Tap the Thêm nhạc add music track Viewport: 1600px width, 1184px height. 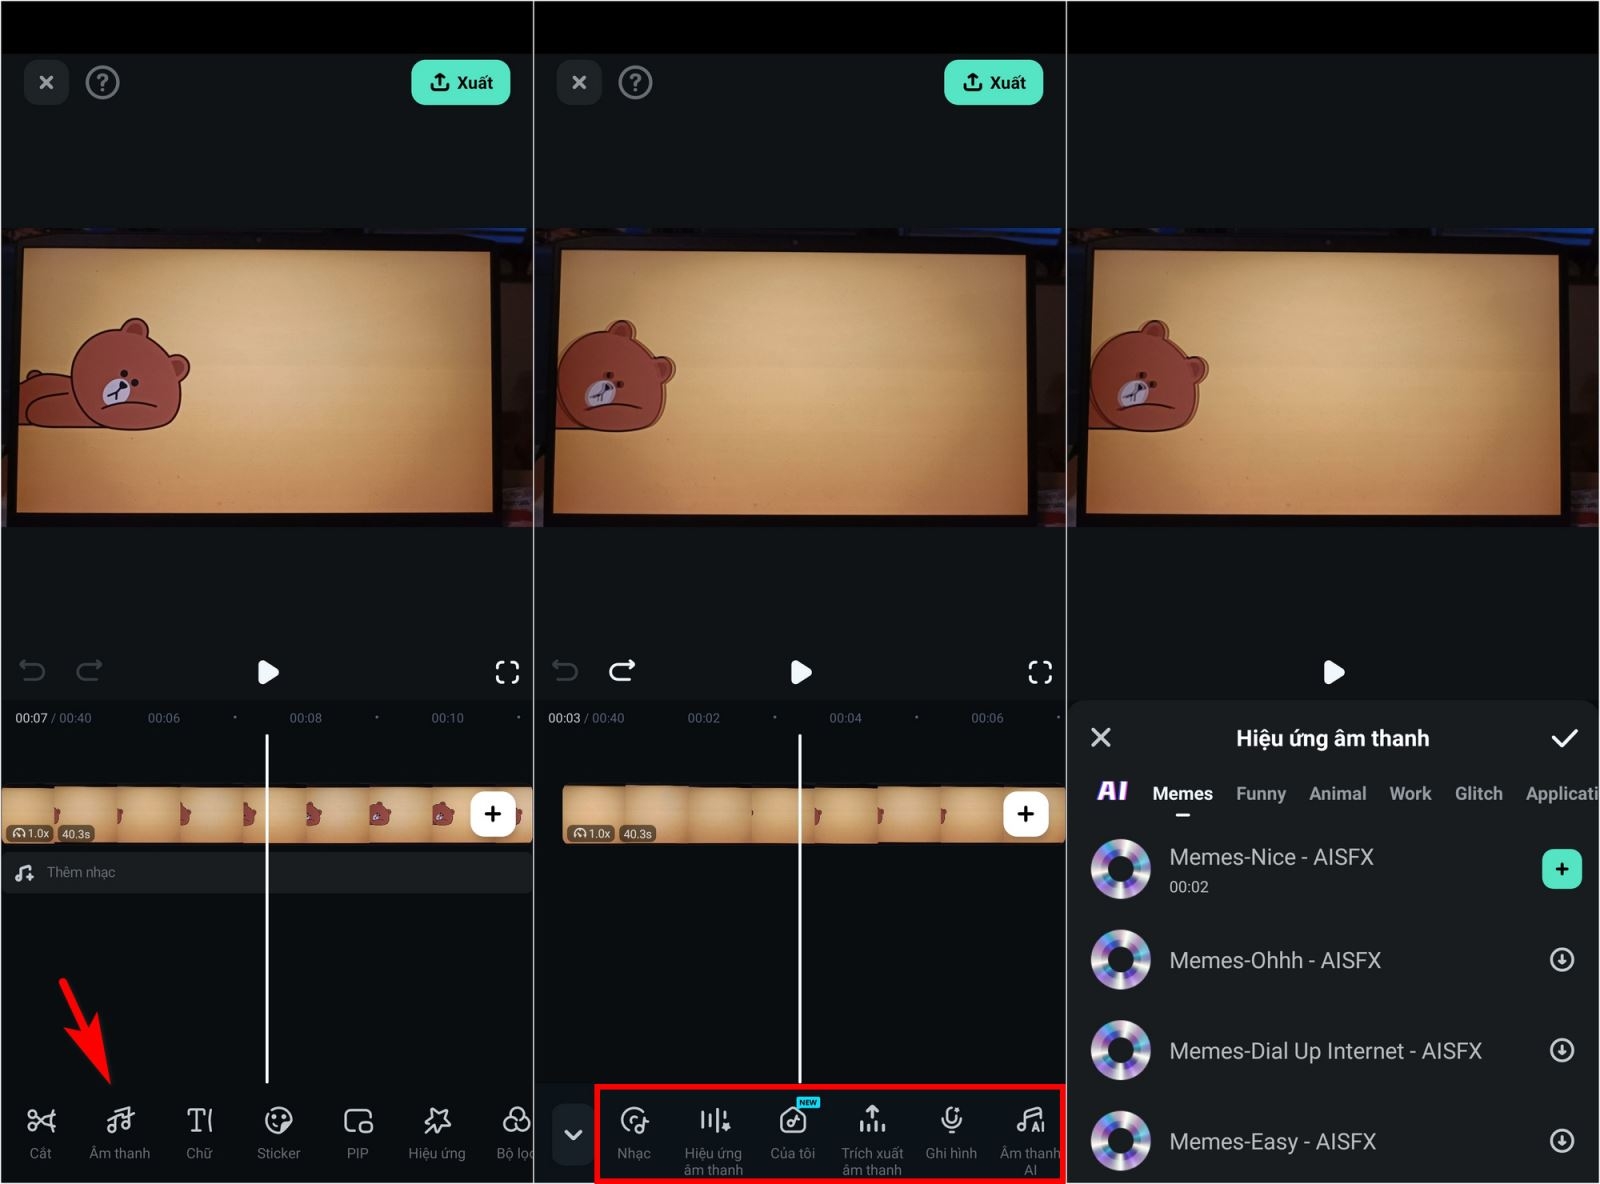coord(267,872)
